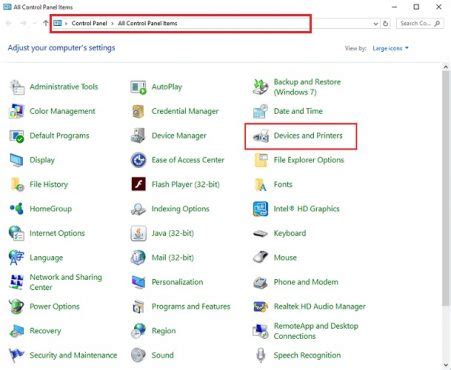This screenshot has width=451, height=370.
Task: Go up one level with up arrow
Action: click(x=46, y=23)
